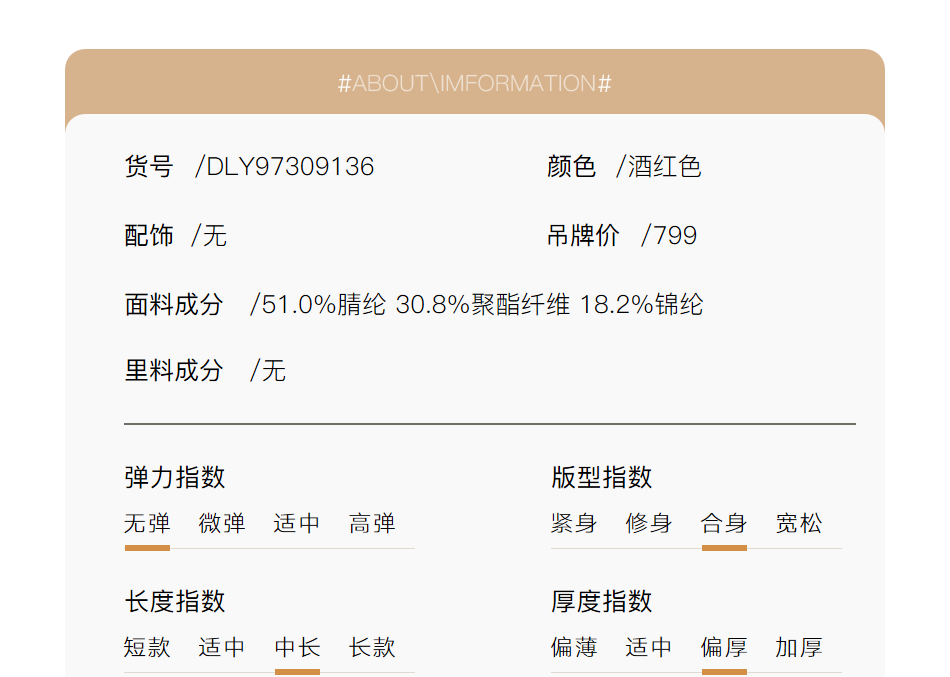Click the 吊牌价 label
Viewport: 950px width, 677px height.
583,236
